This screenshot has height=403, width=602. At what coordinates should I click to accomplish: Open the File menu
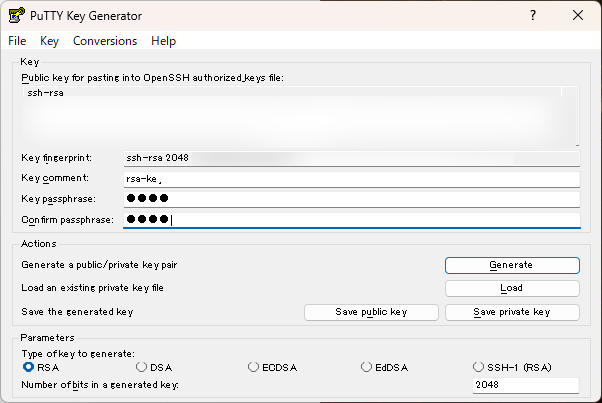[x=17, y=41]
